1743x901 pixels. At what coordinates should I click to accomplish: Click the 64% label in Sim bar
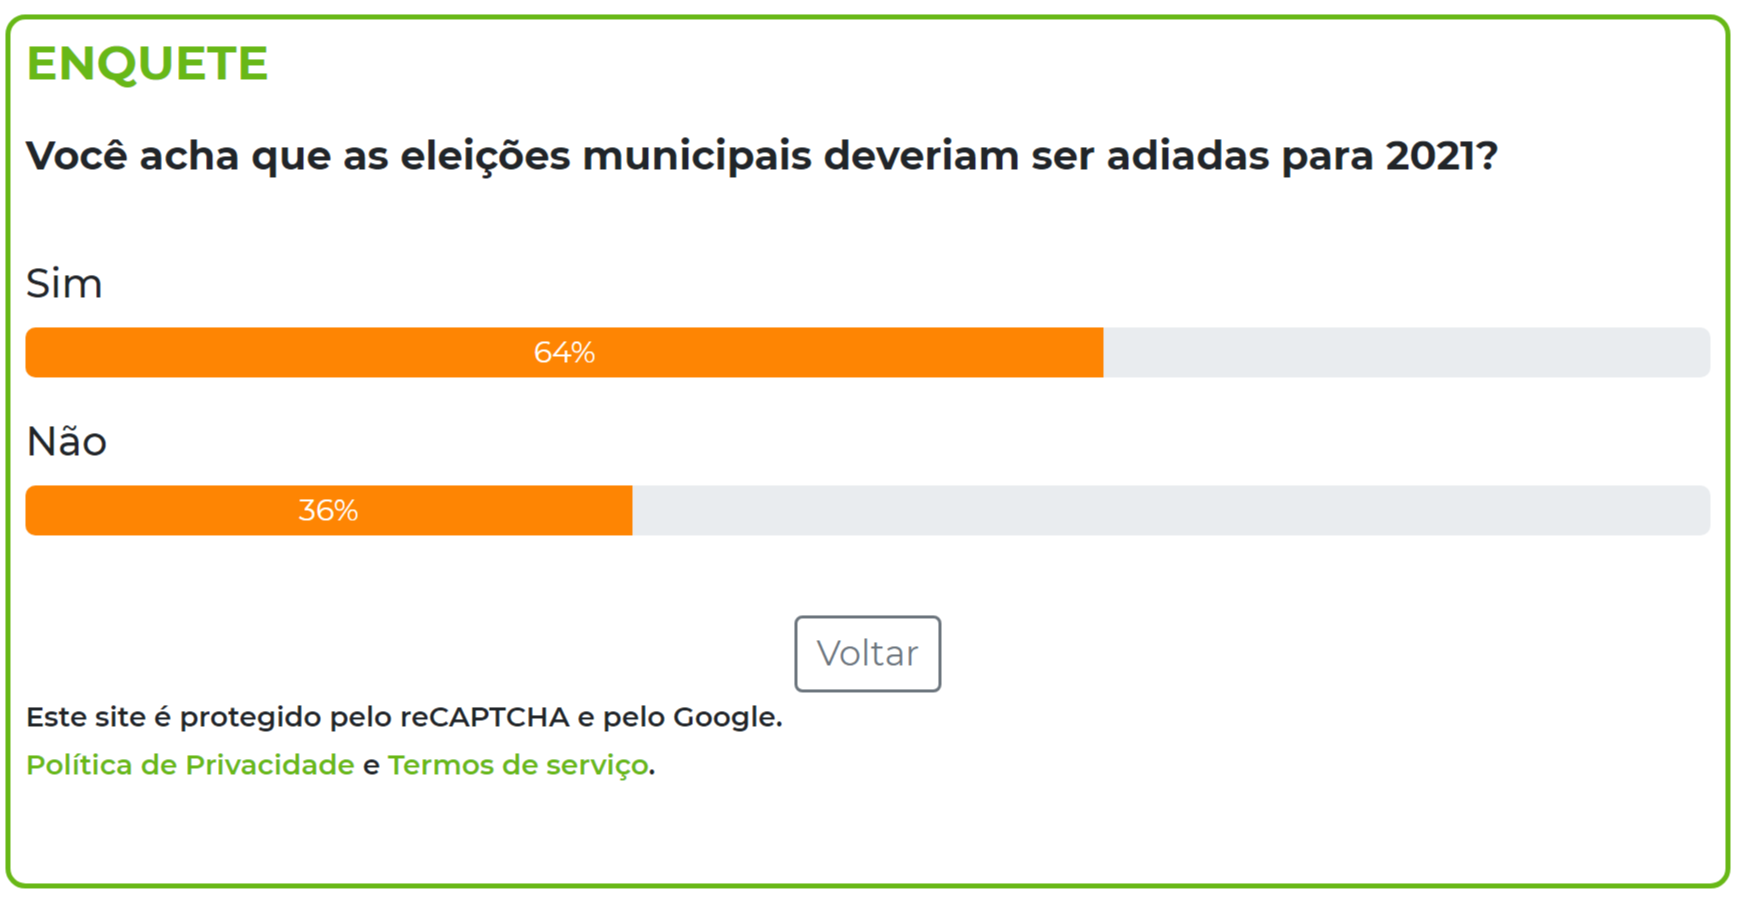(x=564, y=352)
